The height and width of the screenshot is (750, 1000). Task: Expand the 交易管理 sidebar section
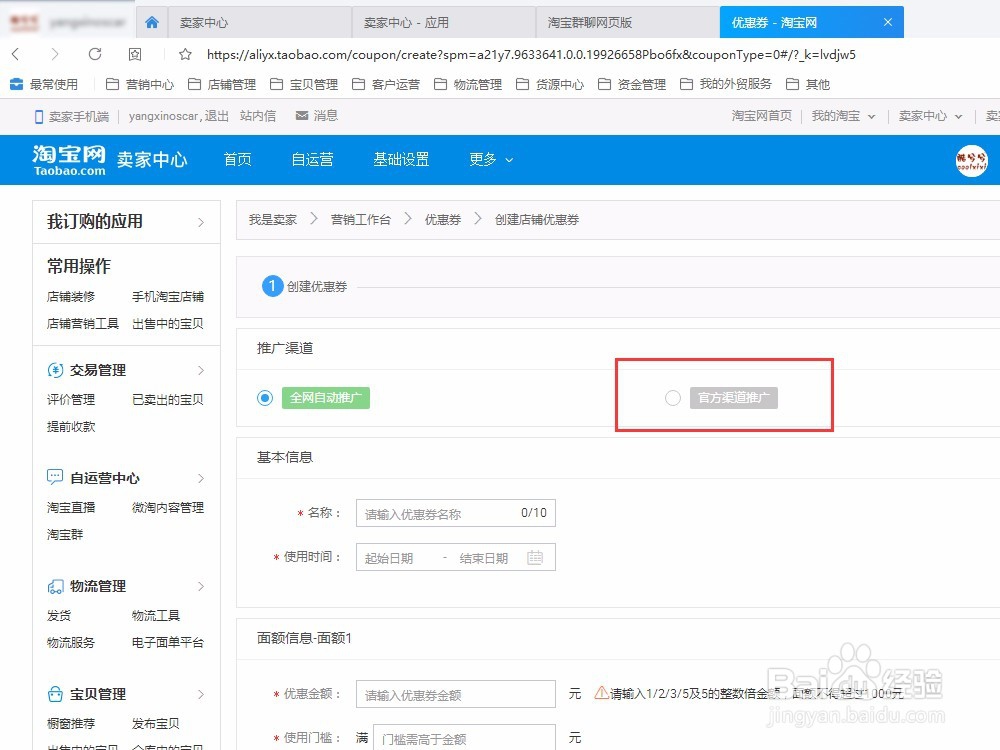95,369
